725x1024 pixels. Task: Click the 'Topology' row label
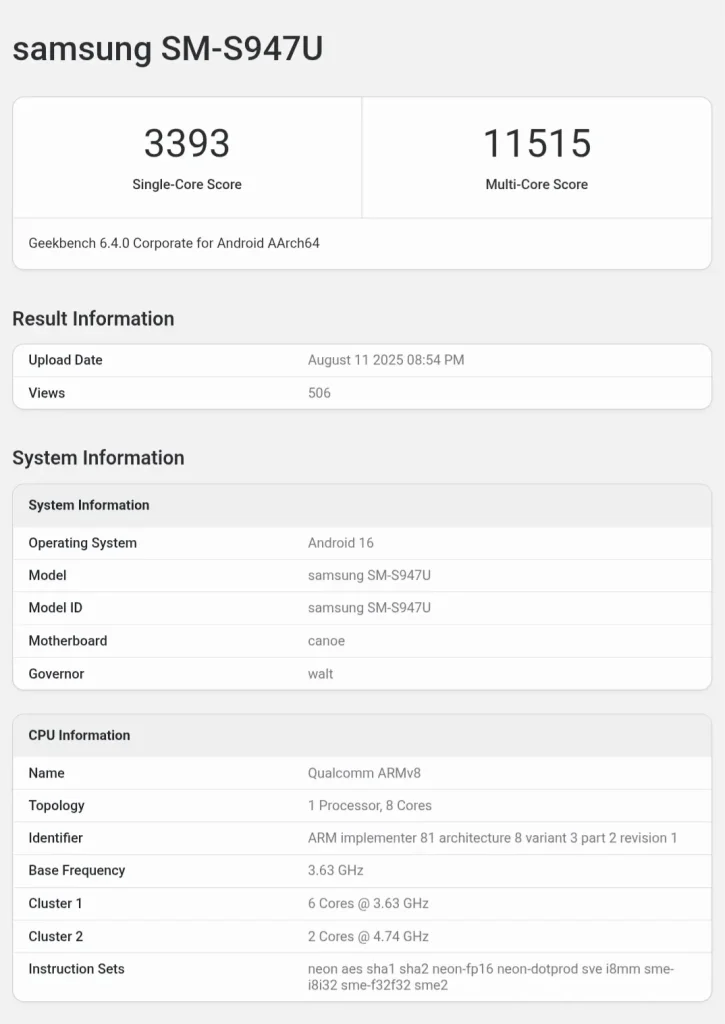click(x=56, y=806)
